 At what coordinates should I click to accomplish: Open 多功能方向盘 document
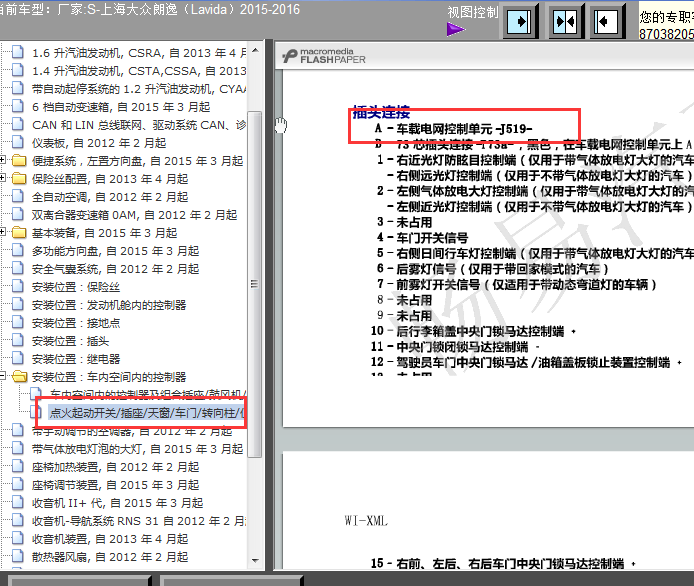point(116,251)
